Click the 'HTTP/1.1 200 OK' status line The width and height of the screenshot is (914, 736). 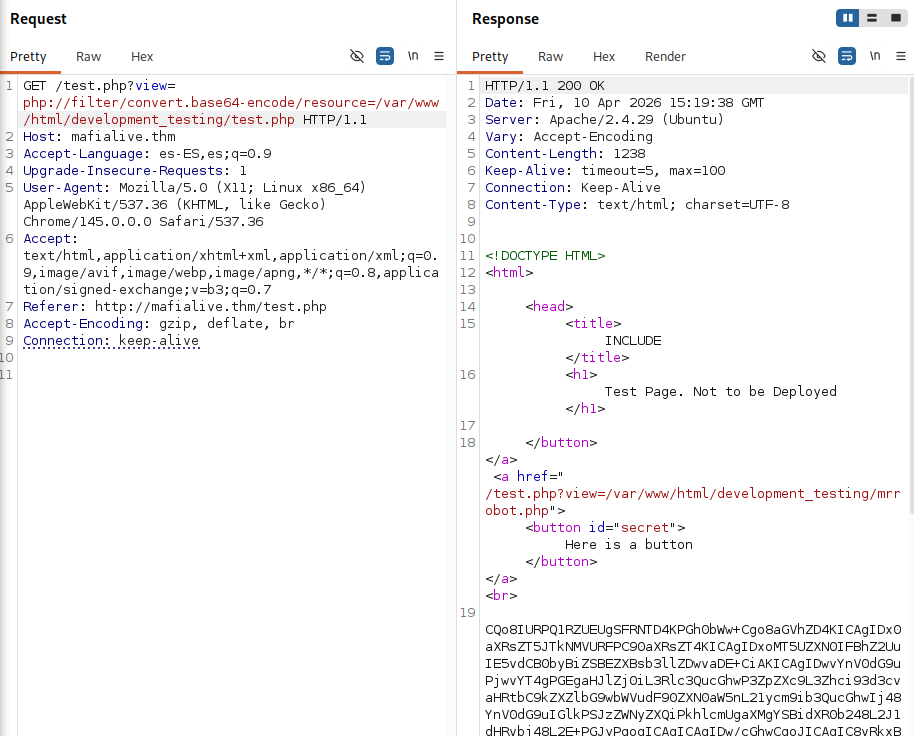(x=544, y=86)
